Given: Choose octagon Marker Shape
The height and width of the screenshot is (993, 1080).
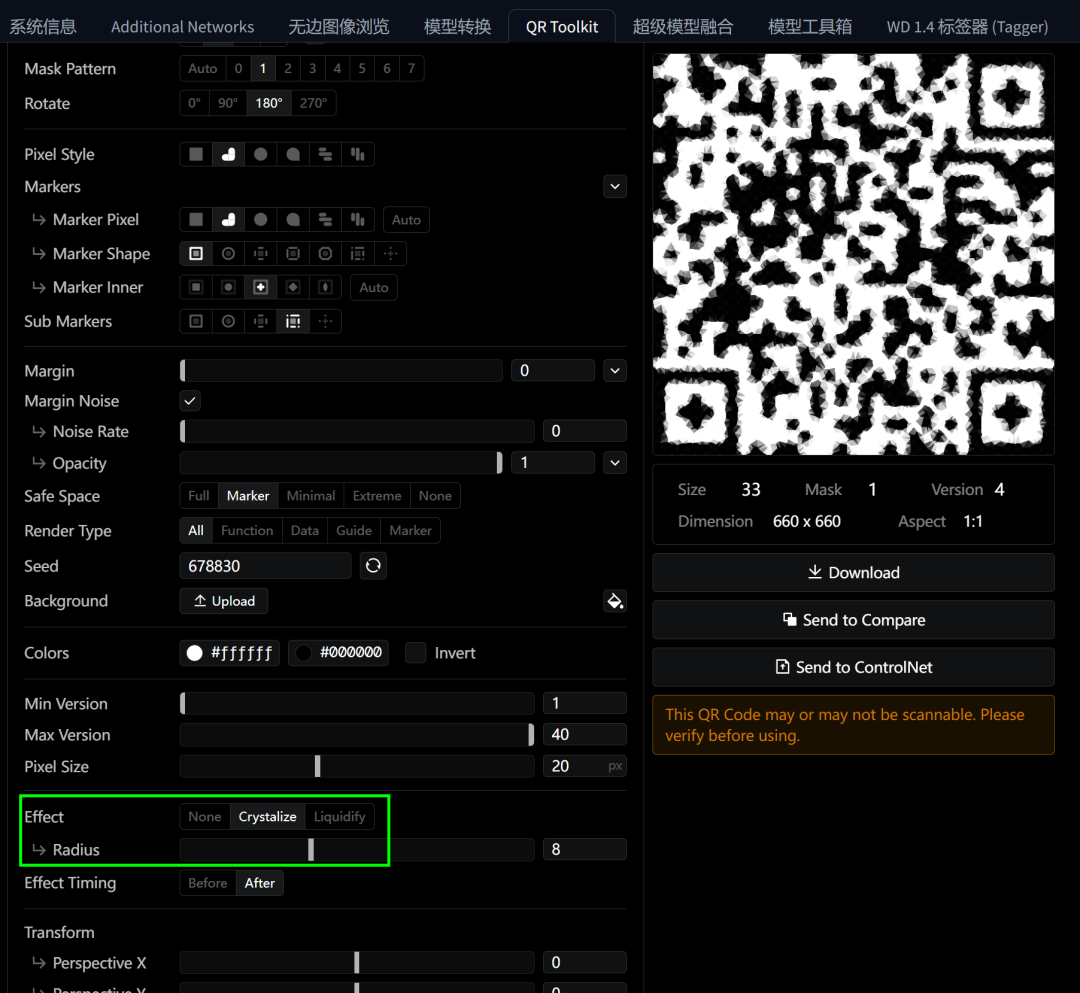Looking at the screenshot, I should coord(325,253).
